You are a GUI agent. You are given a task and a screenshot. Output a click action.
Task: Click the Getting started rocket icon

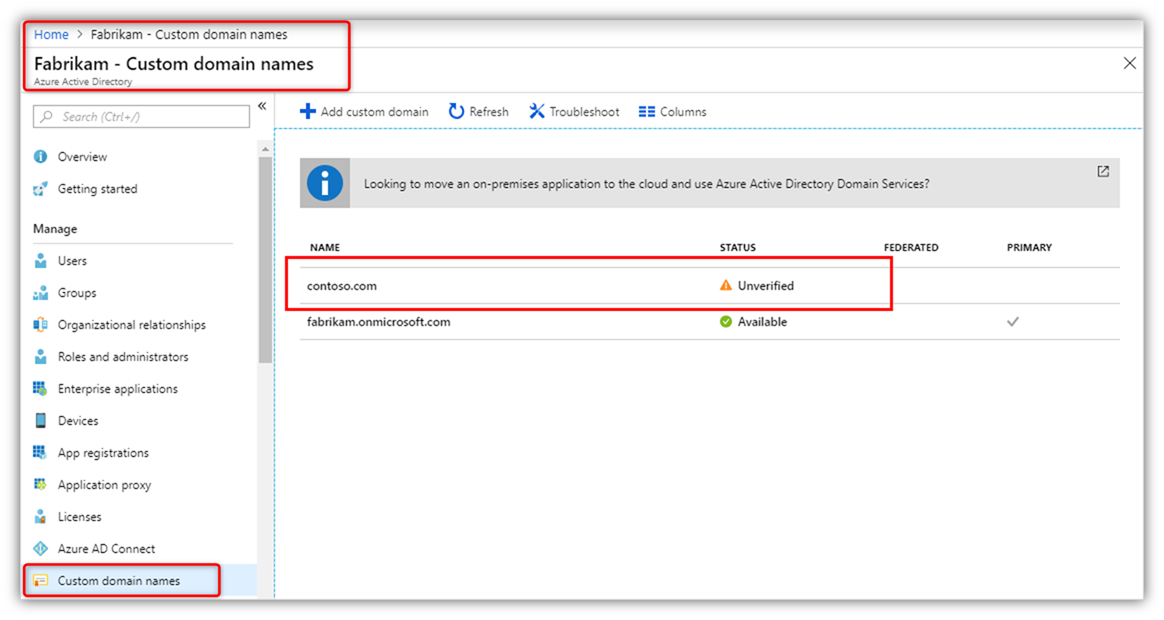point(41,189)
